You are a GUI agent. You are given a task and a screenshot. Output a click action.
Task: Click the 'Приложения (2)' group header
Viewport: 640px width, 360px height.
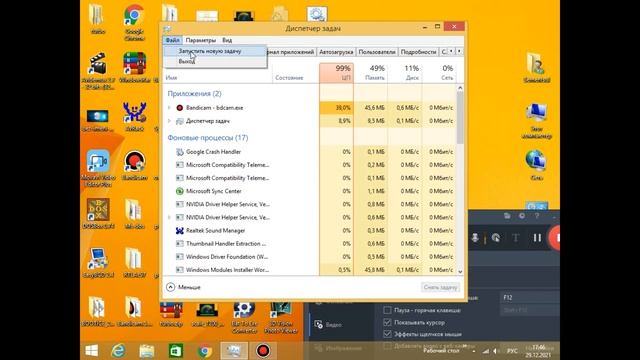click(194, 93)
